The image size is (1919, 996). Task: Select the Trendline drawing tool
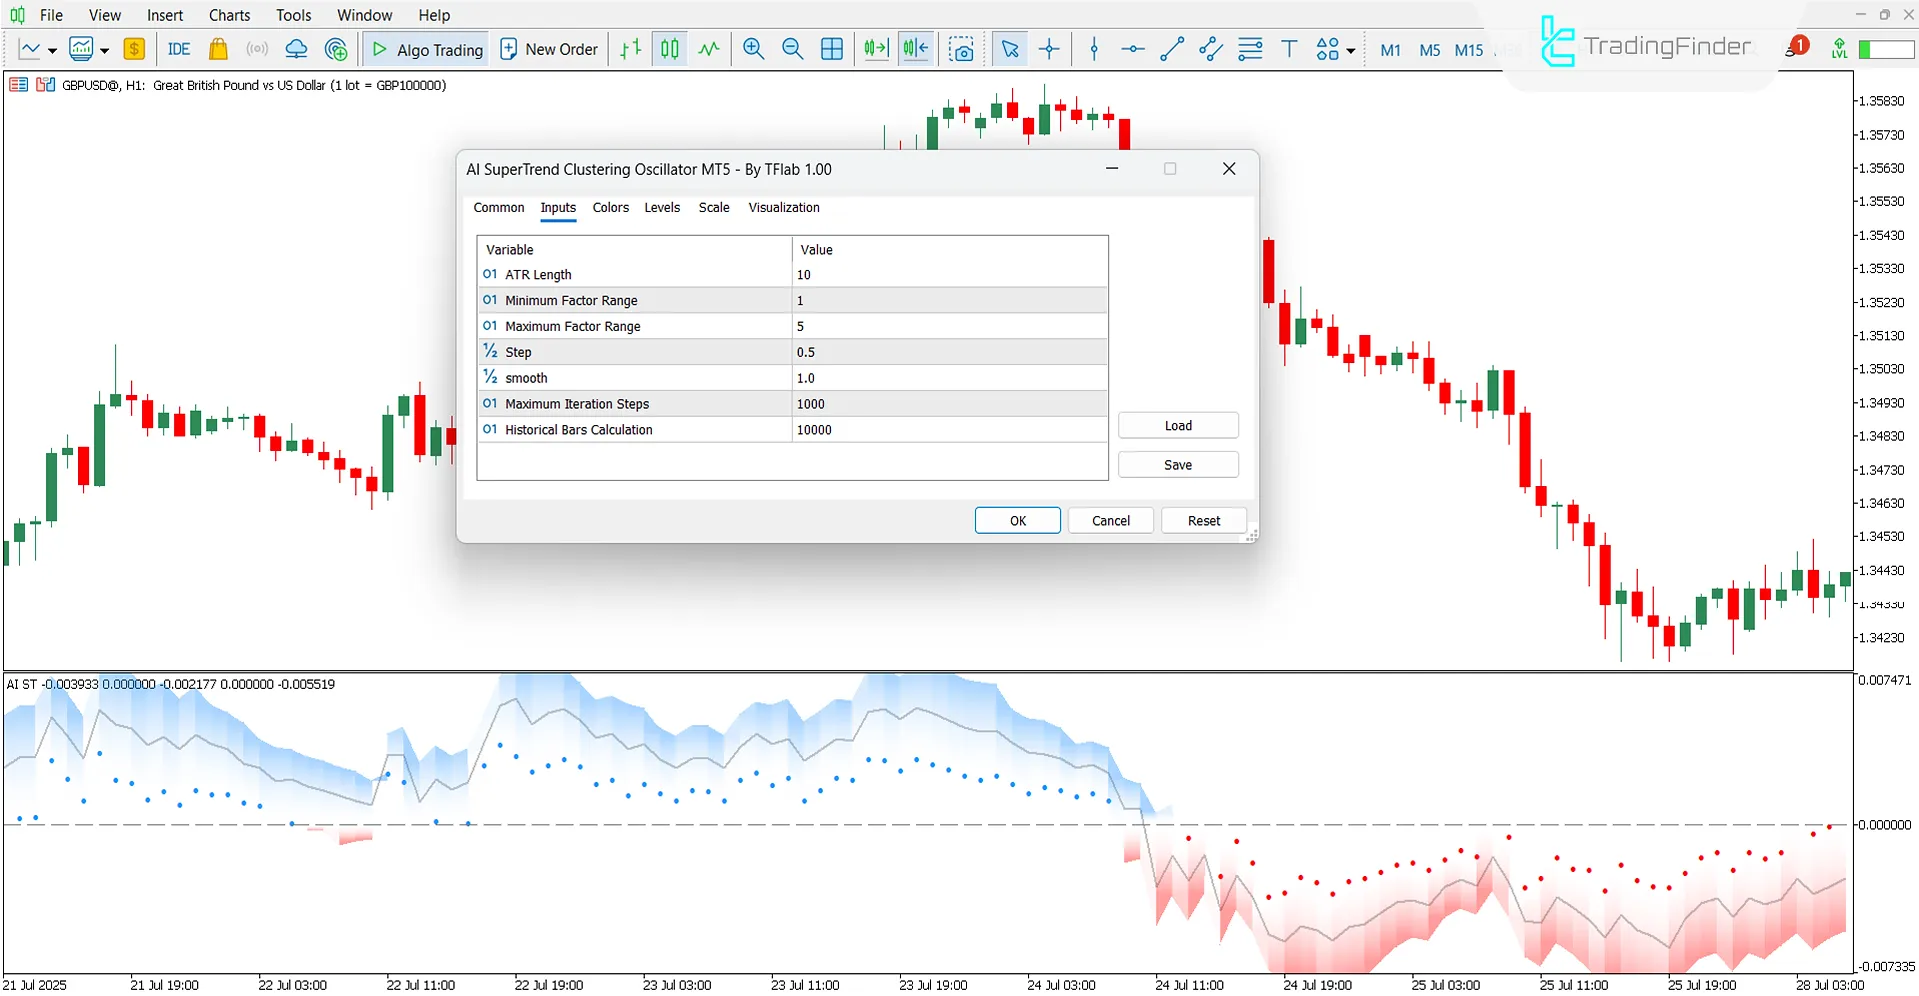(x=1172, y=48)
